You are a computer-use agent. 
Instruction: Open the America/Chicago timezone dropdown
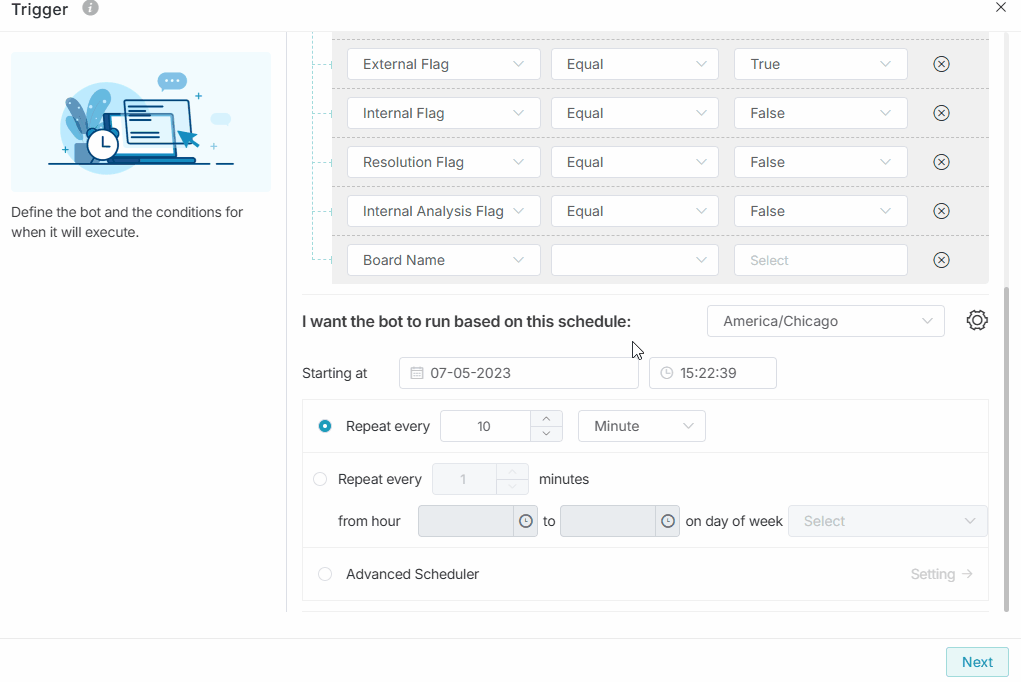tap(825, 321)
